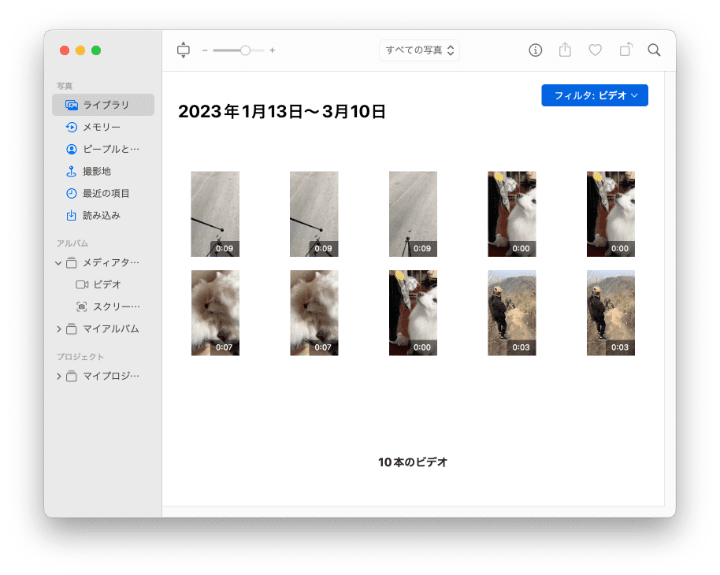Open ピープルと… in the sidebar
Screen dimensions: 720x575
coord(103,149)
